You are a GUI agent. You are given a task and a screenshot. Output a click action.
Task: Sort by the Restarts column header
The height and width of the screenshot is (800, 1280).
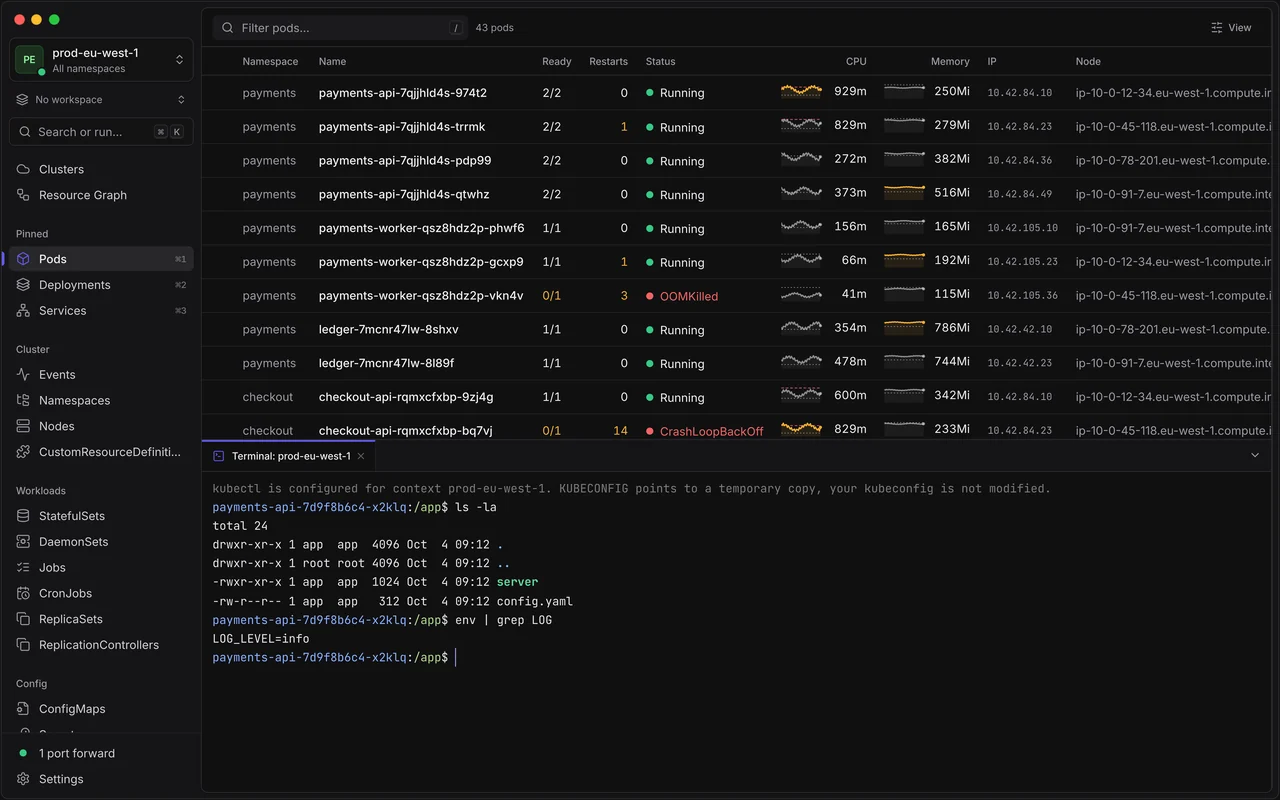[x=608, y=62]
